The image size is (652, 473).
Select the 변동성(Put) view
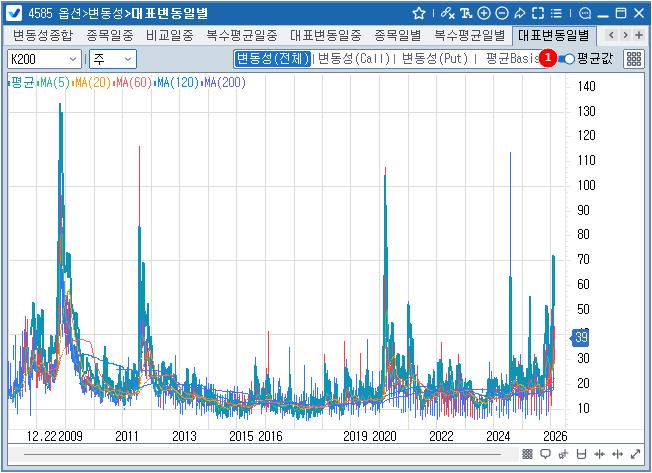pyautogui.click(x=434, y=59)
